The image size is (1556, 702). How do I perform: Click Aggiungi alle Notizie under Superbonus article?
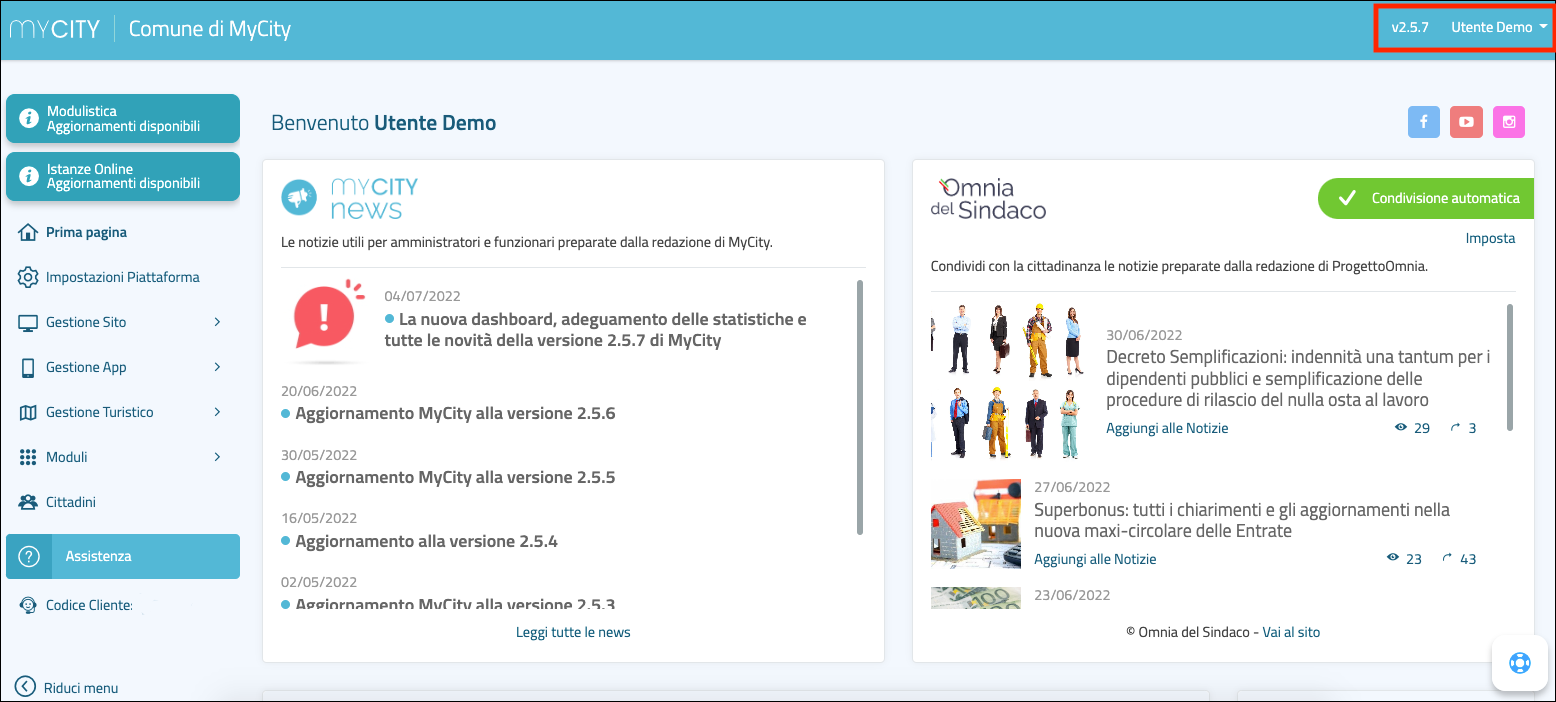[1095, 559]
